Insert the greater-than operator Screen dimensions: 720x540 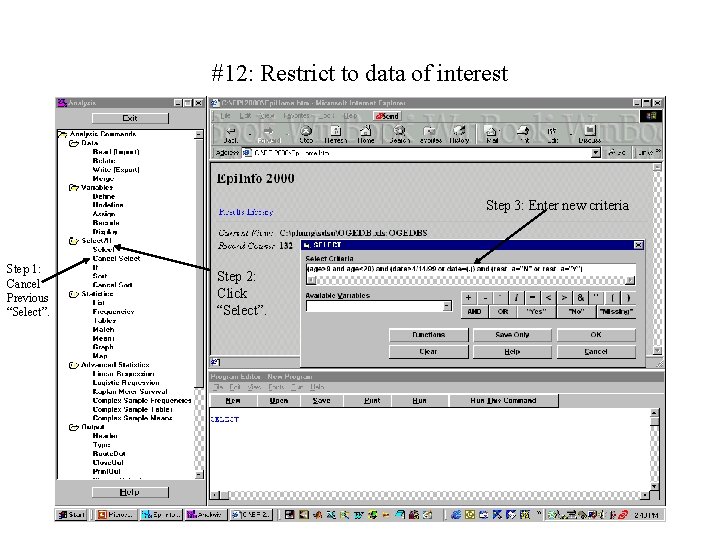pyautogui.click(x=564, y=298)
